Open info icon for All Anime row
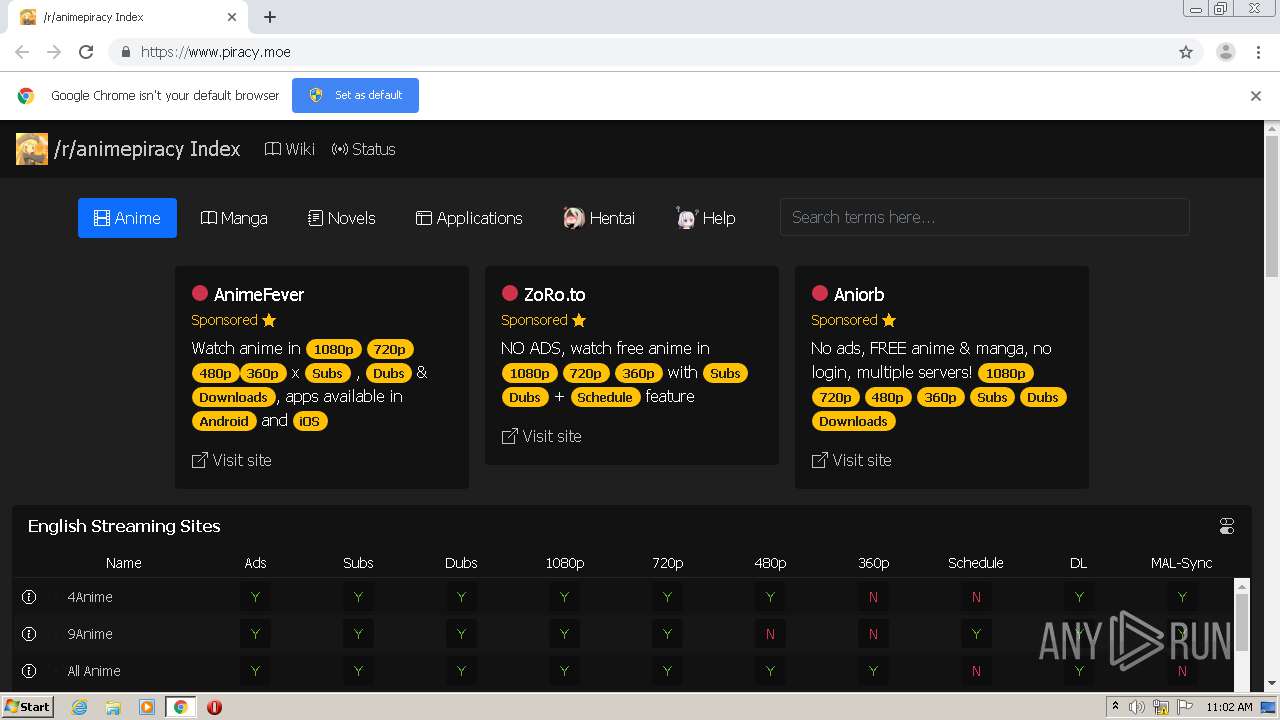 point(29,671)
